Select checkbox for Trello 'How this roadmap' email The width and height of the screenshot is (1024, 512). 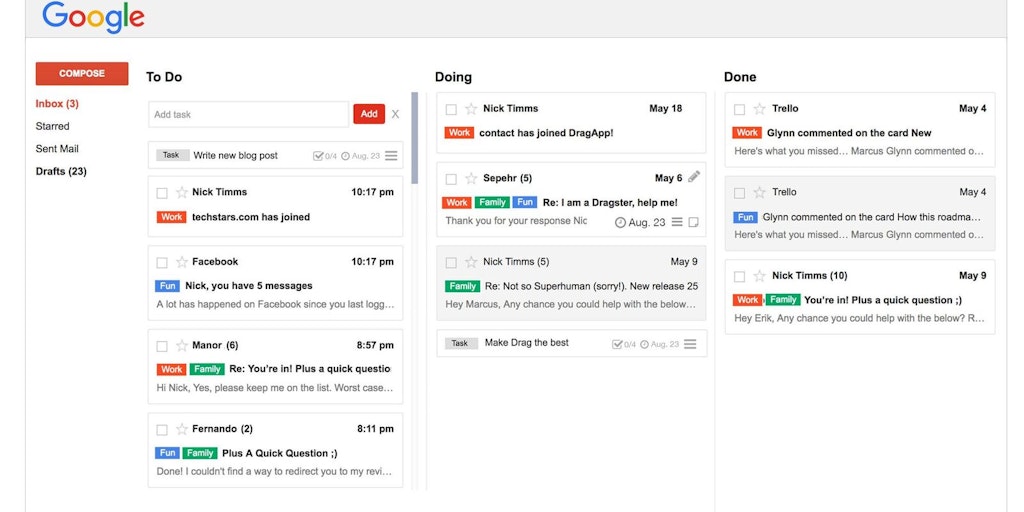tap(739, 193)
